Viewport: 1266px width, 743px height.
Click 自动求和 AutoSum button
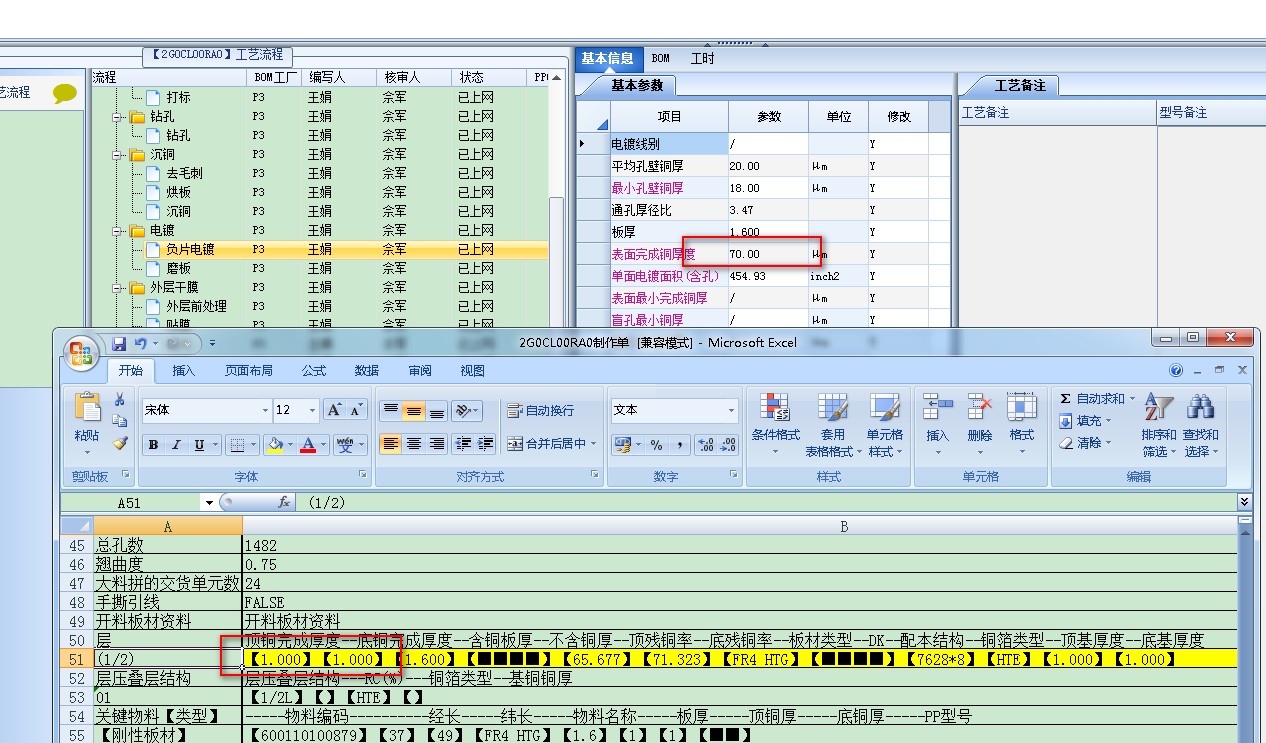click(x=1097, y=399)
